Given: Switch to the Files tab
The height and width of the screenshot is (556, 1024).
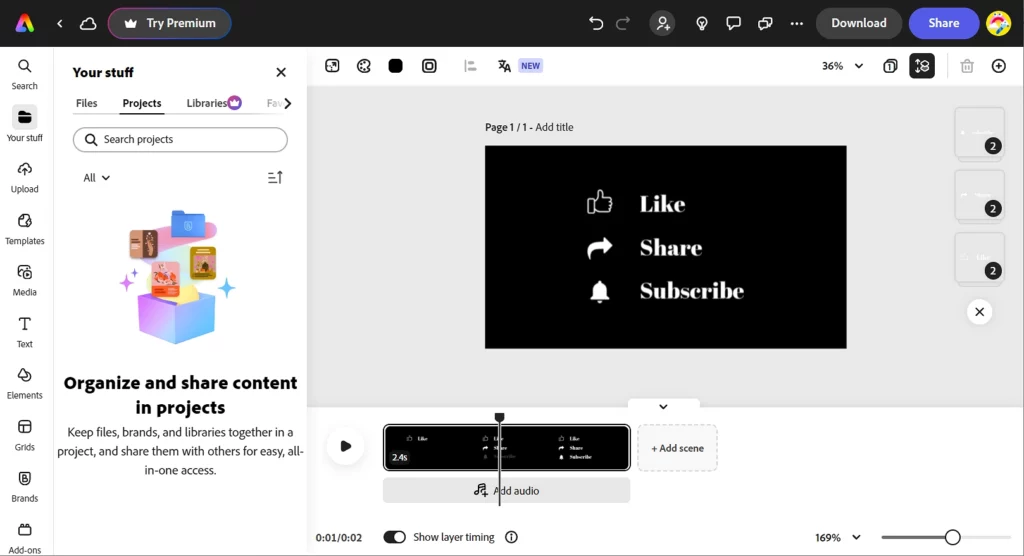Looking at the screenshot, I should [x=86, y=103].
